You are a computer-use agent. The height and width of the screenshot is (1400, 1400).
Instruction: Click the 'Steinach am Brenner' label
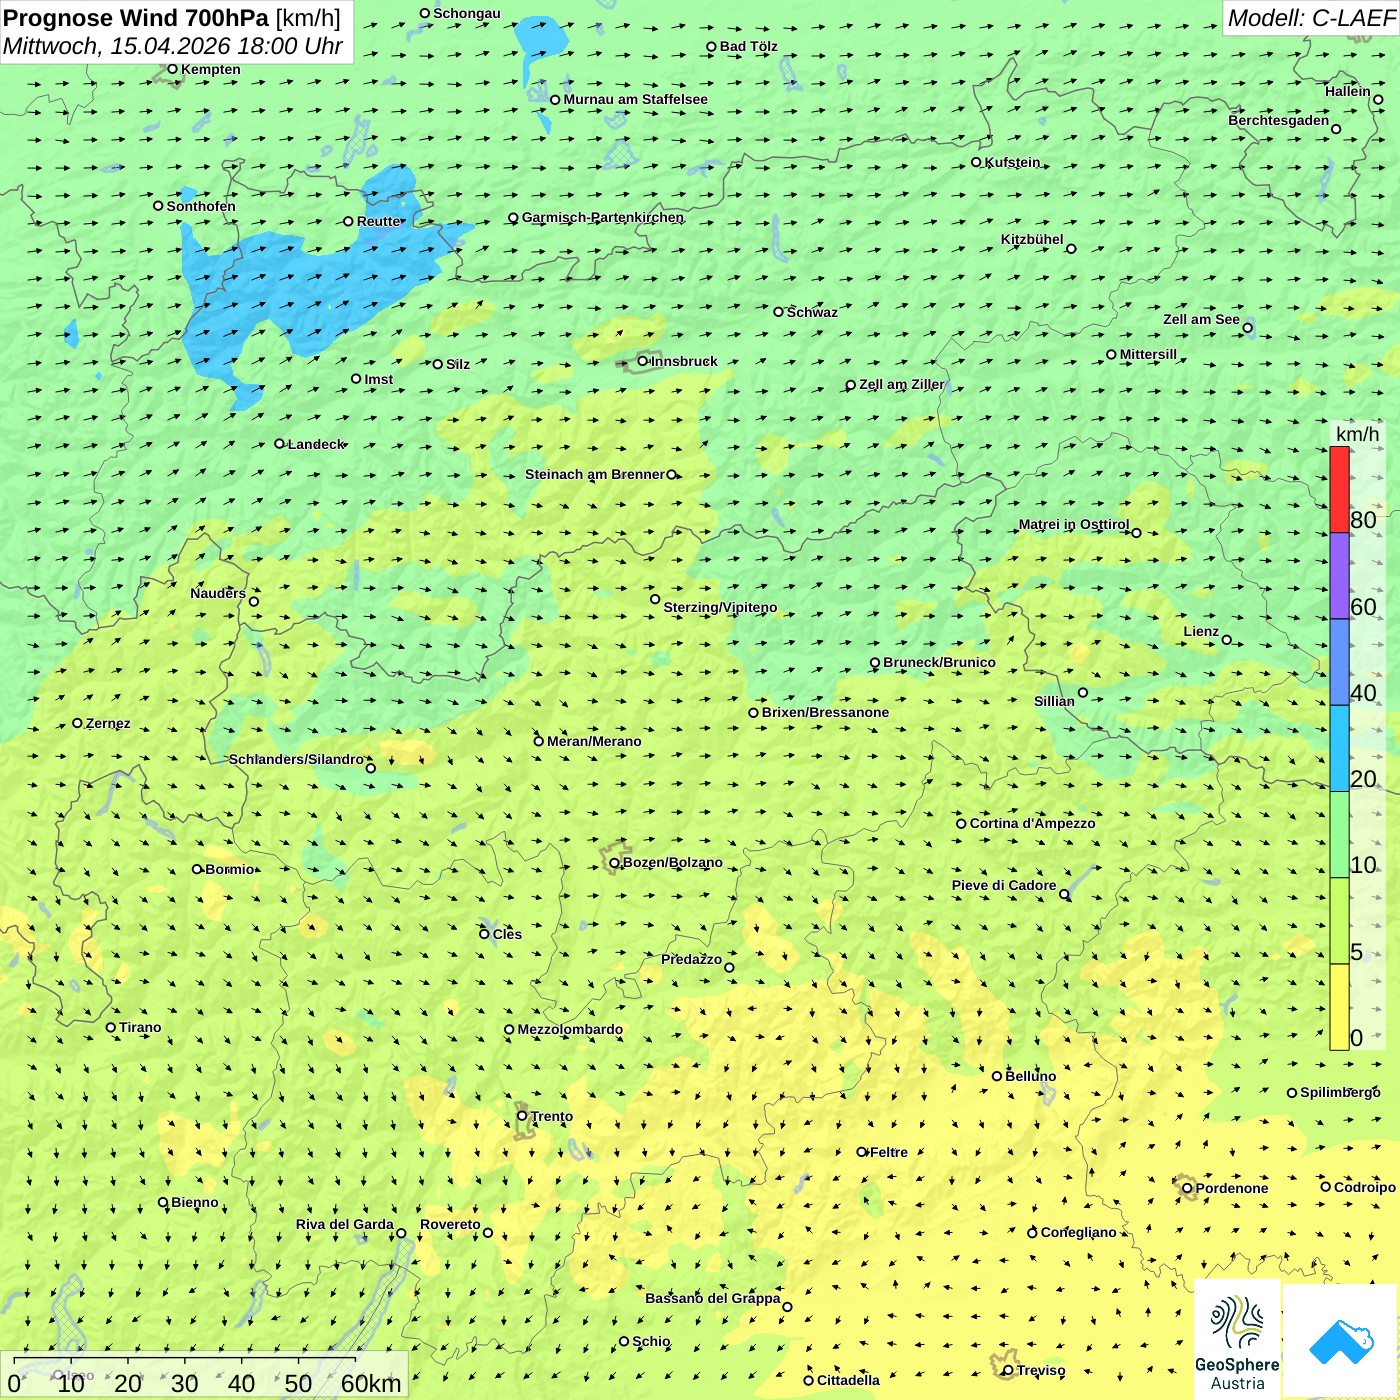coord(595,474)
